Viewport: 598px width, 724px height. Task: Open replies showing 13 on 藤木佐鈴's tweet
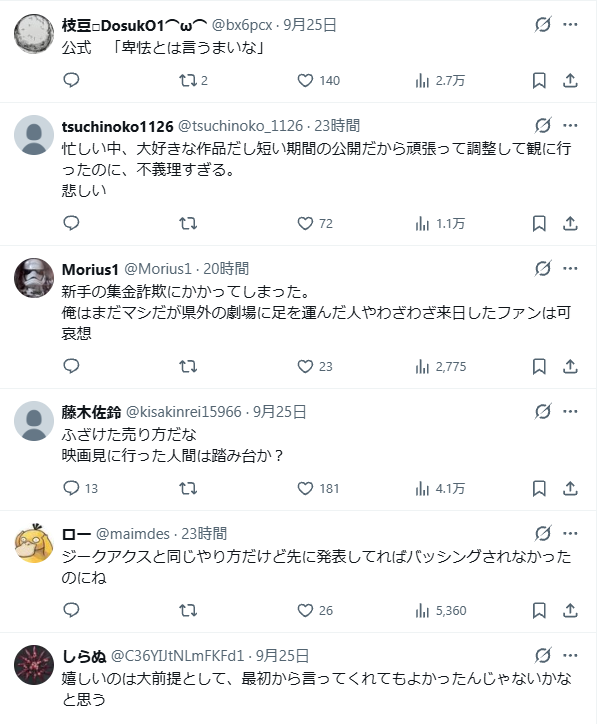(x=80, y=489)
